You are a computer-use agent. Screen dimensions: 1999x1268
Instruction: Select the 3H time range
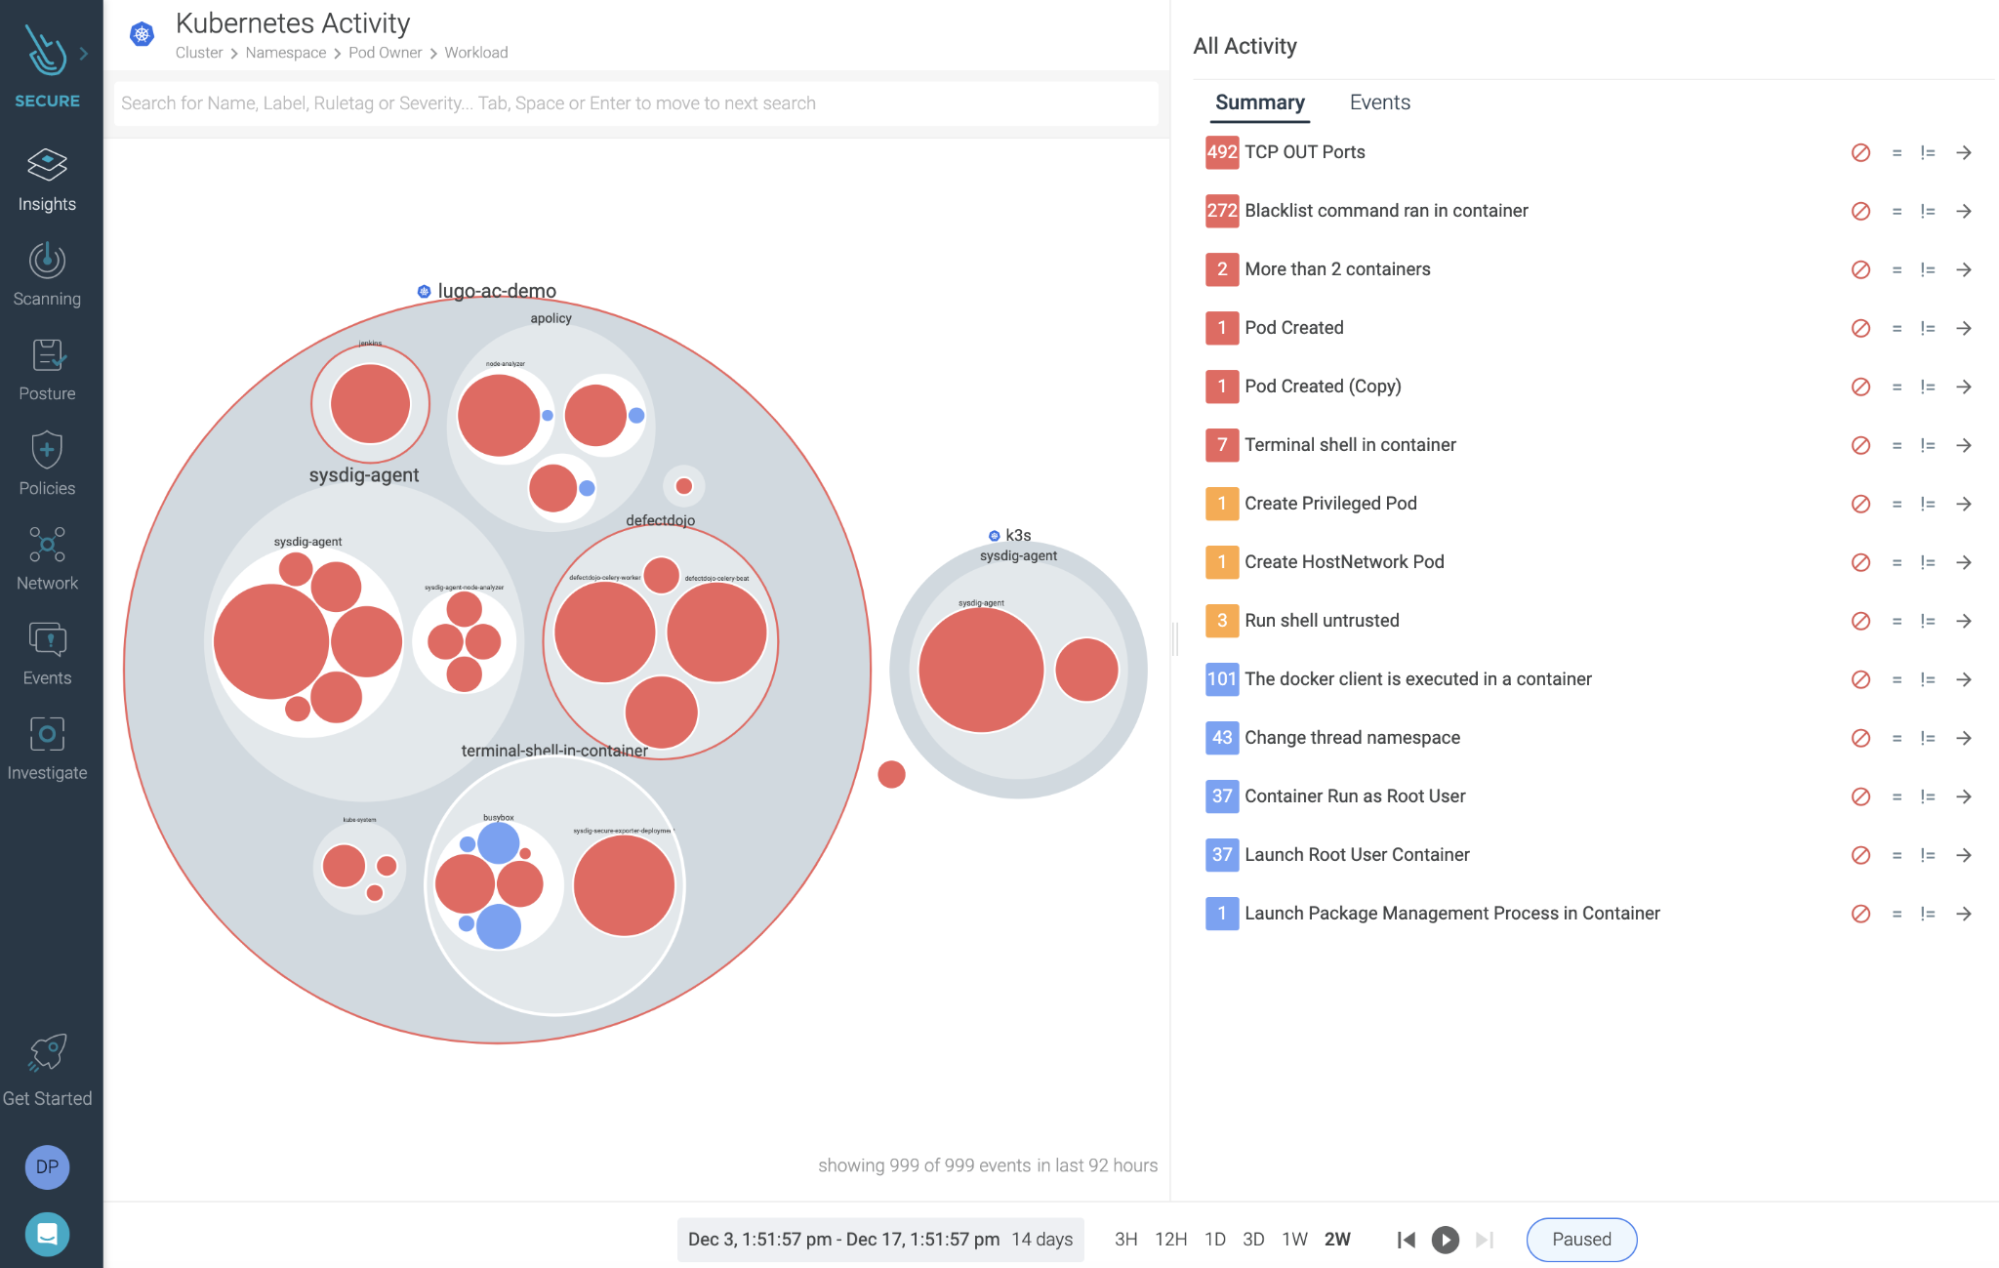point(1125,1239)
